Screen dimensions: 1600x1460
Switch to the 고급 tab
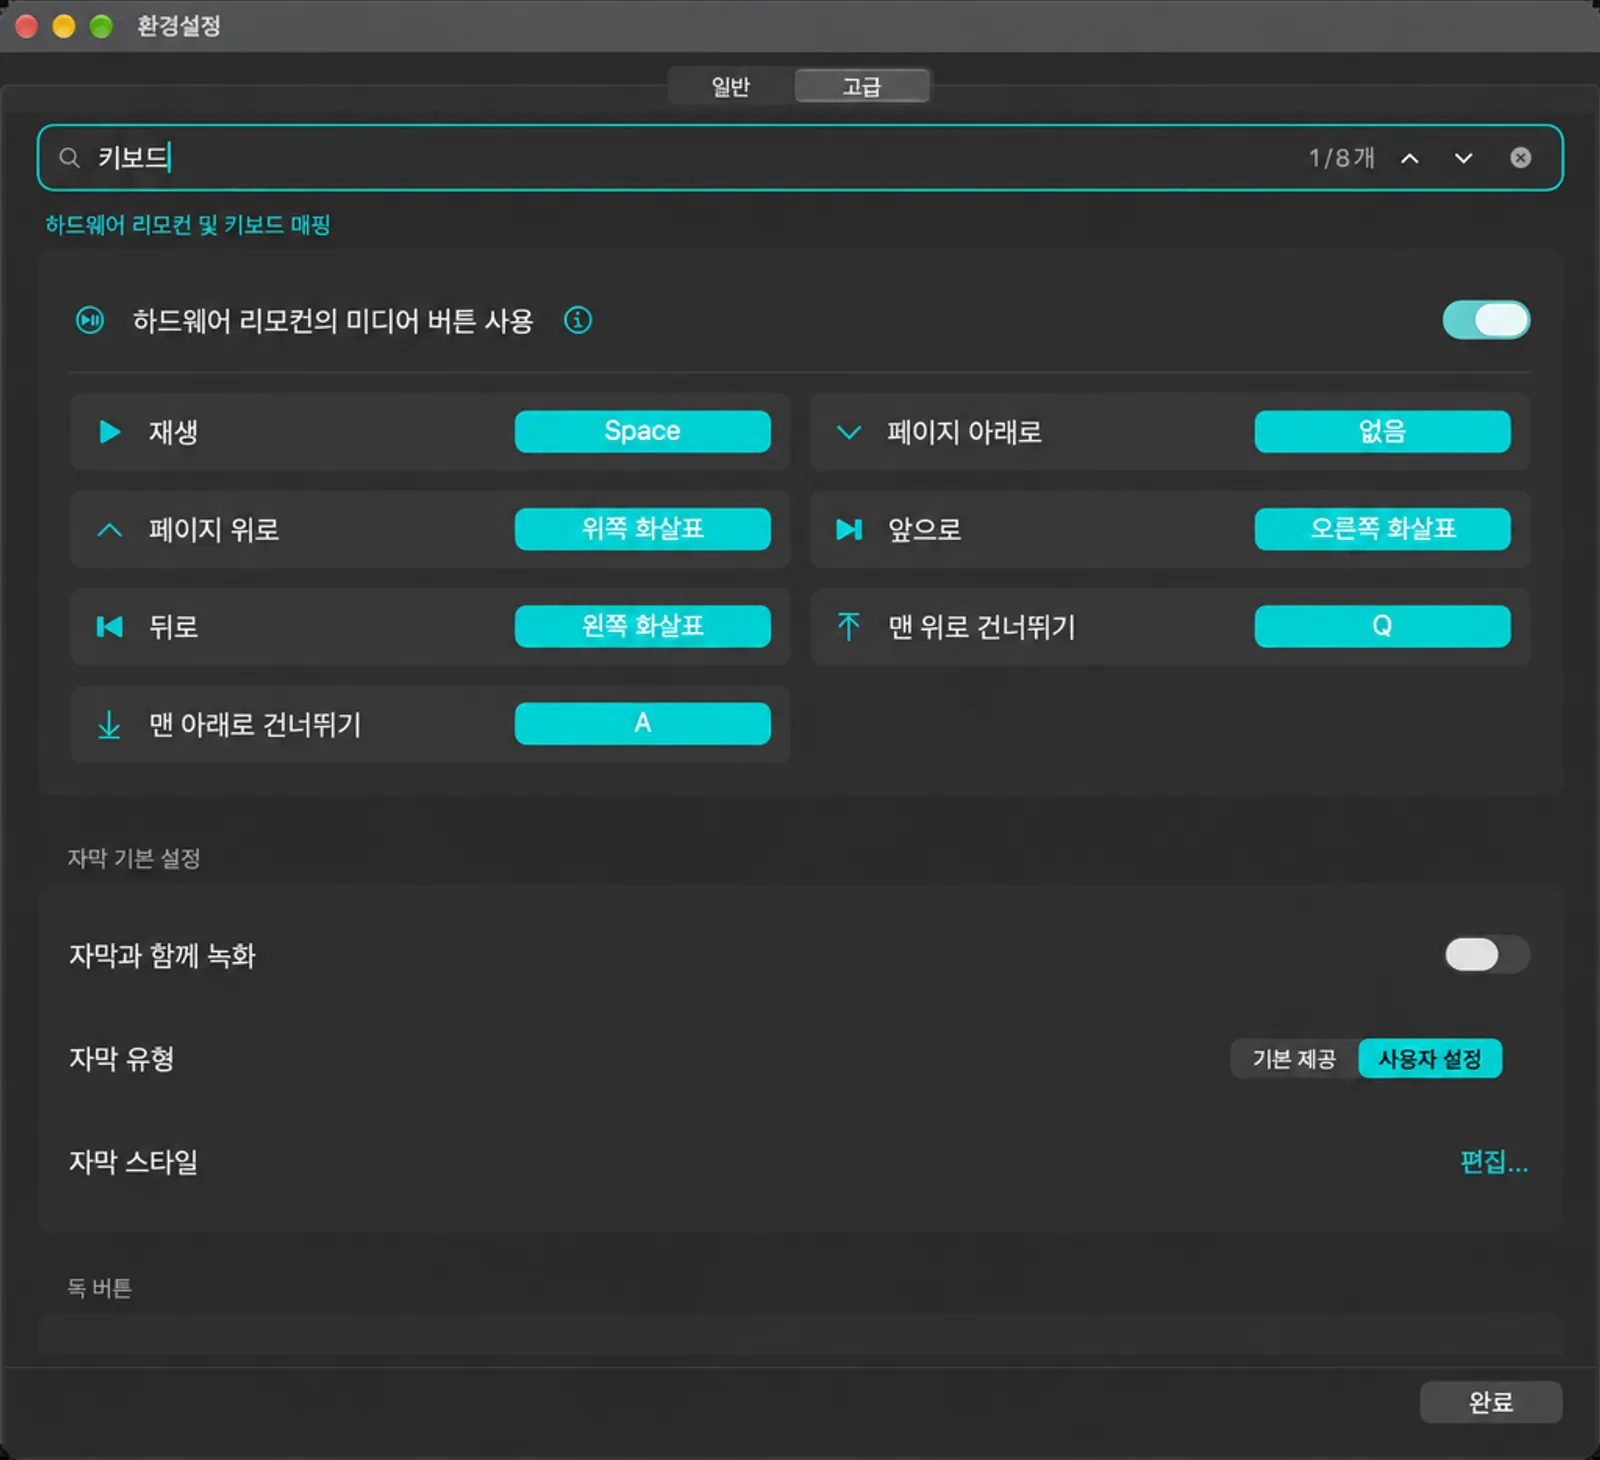(862, 87)
